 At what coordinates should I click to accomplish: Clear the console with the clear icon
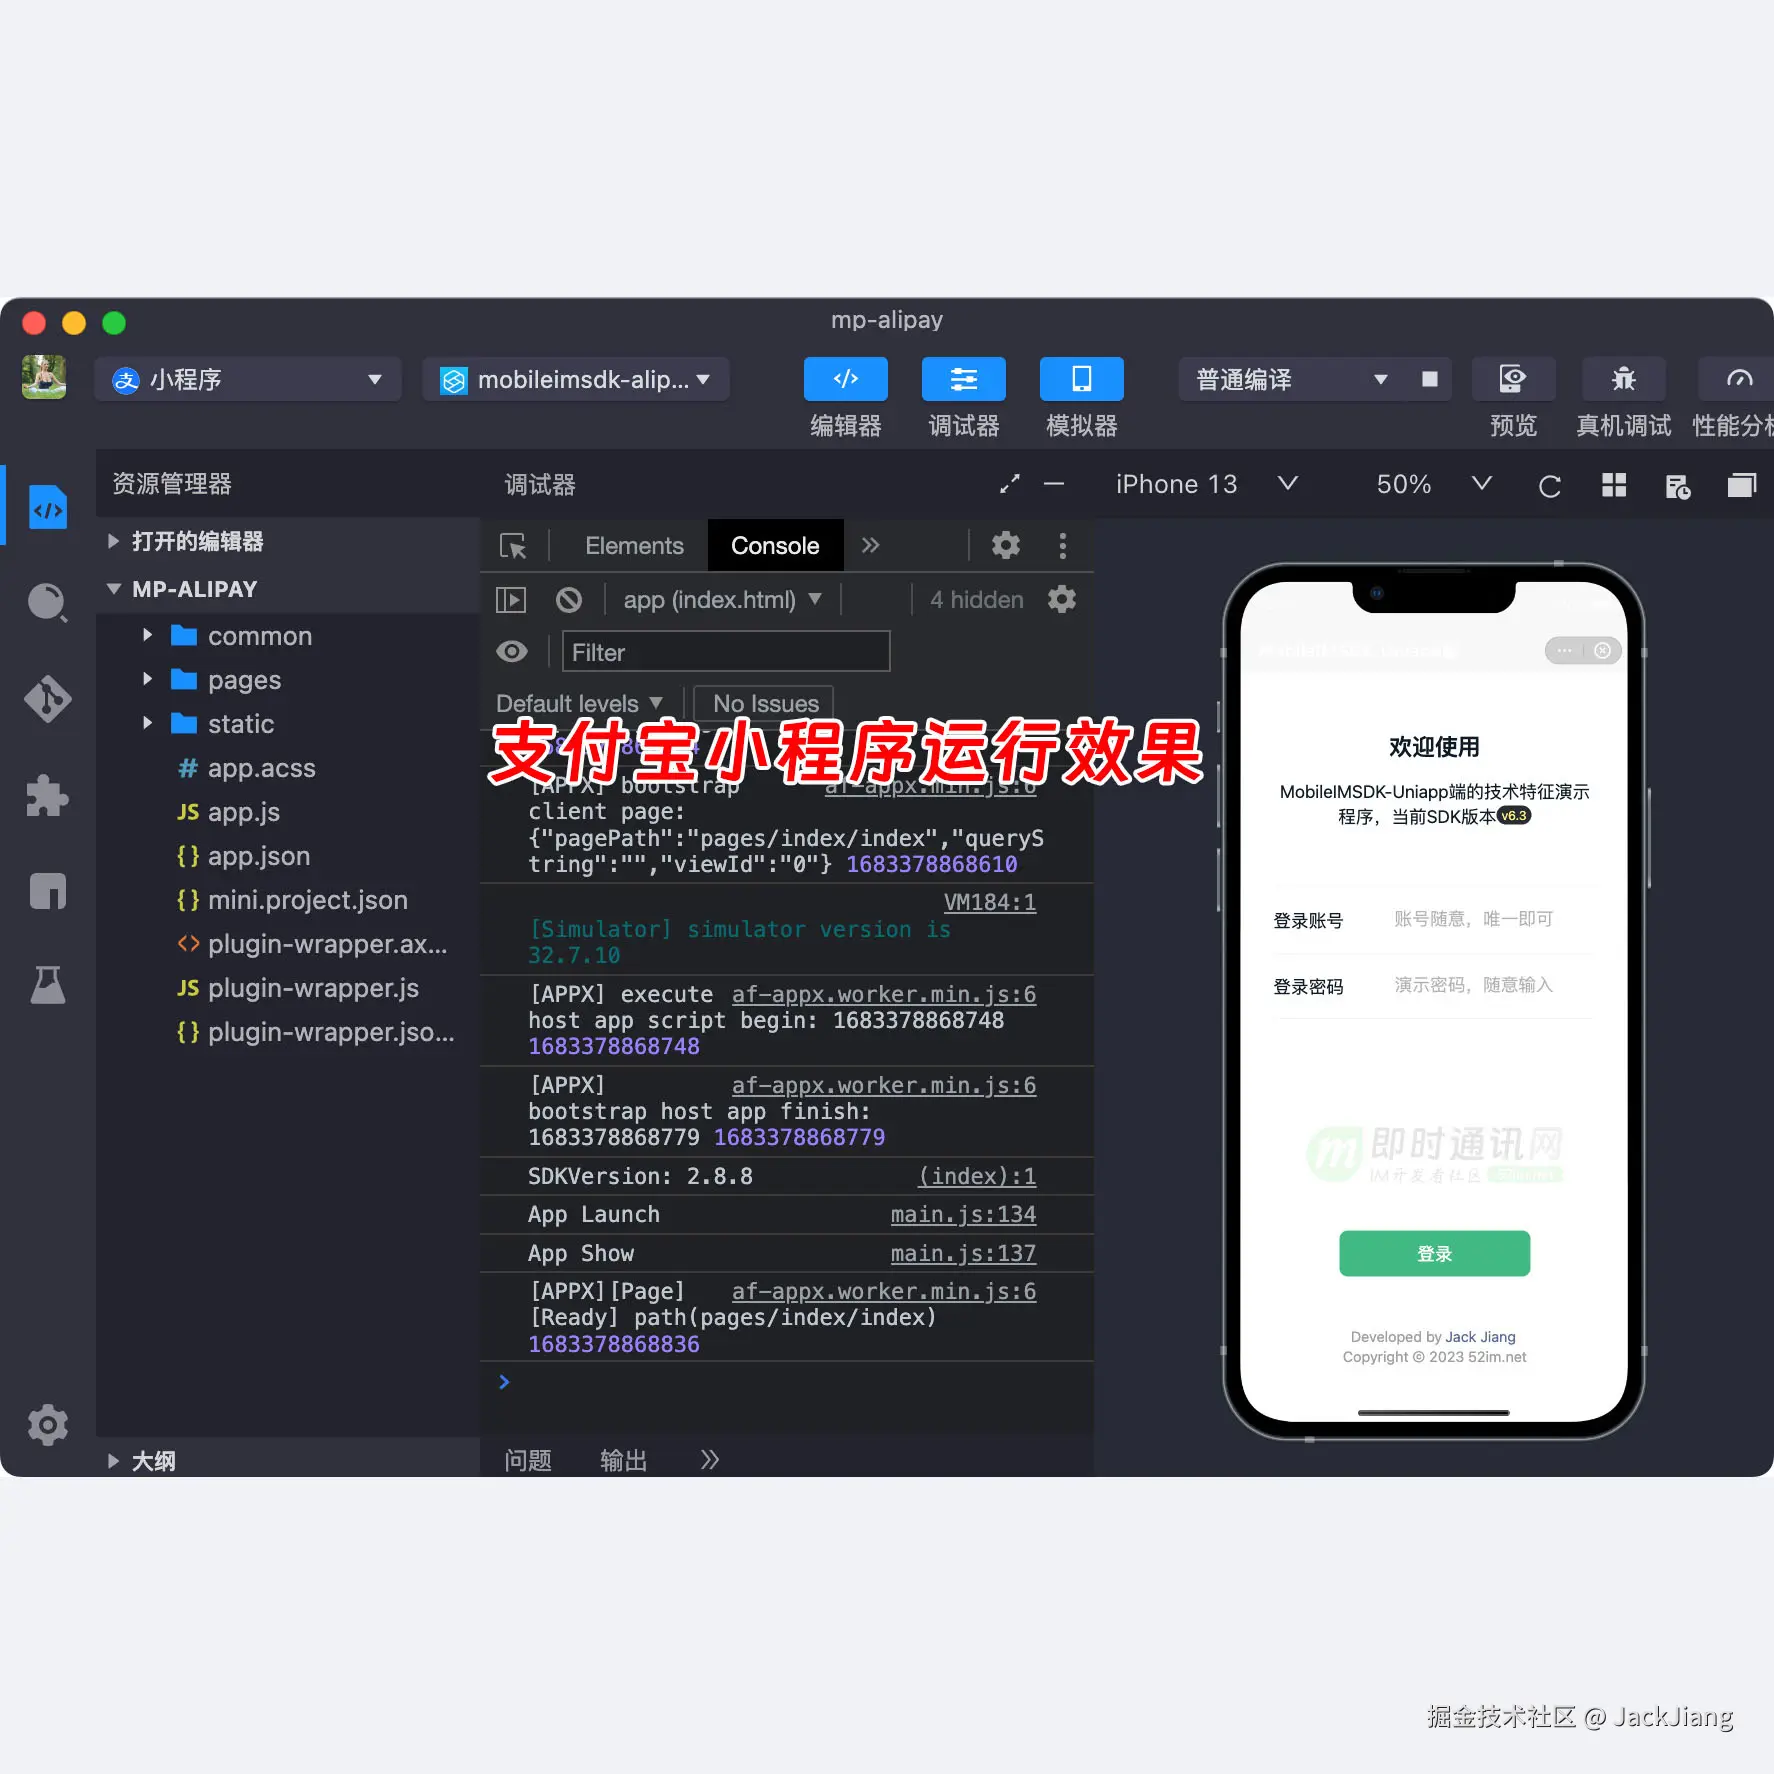(568, 599)
